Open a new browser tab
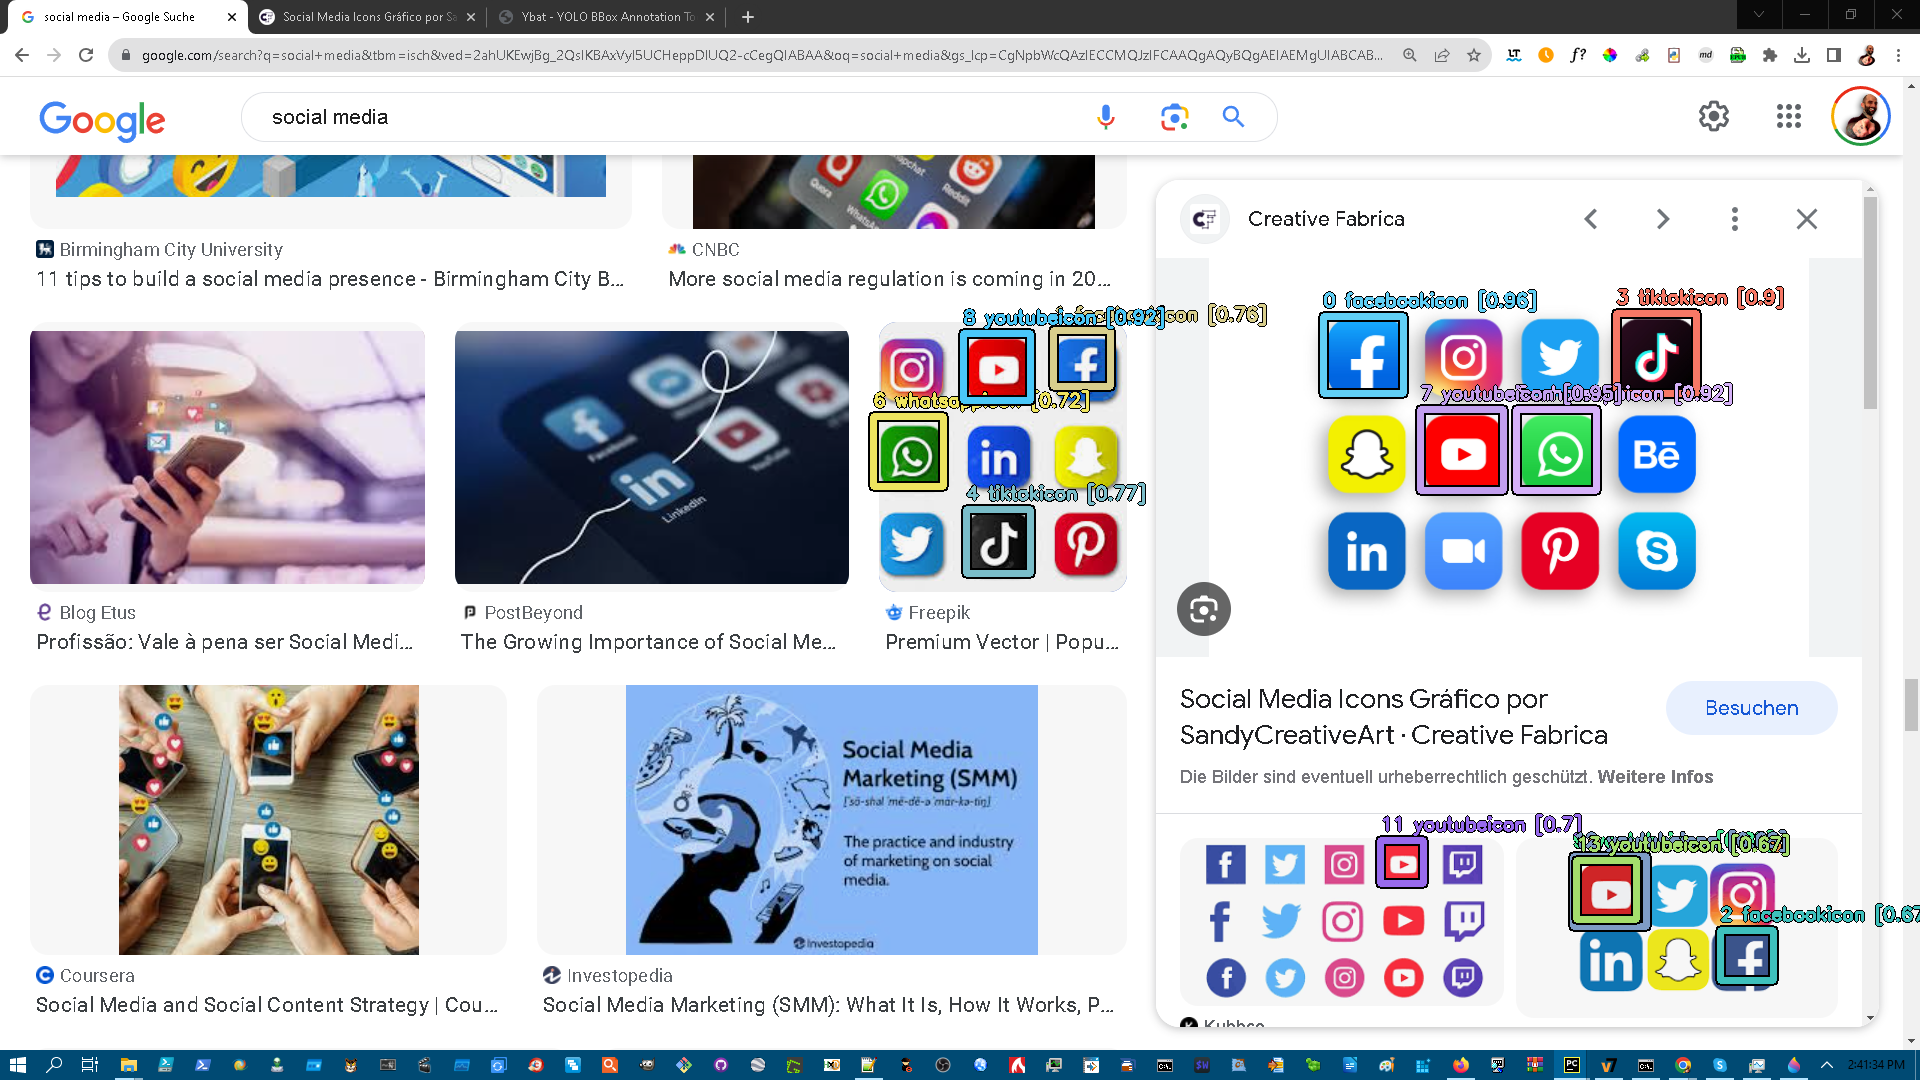The height and width of the screenshot is (1080, 1920). [748, 17]
